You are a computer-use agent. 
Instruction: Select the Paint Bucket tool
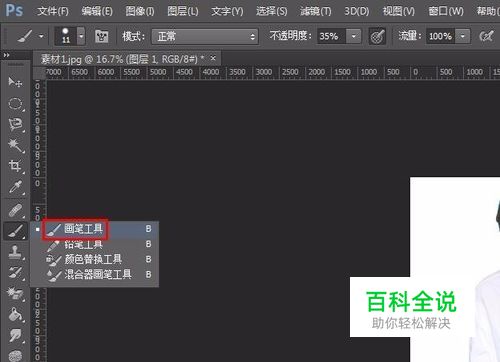click(x=15, y=314)
